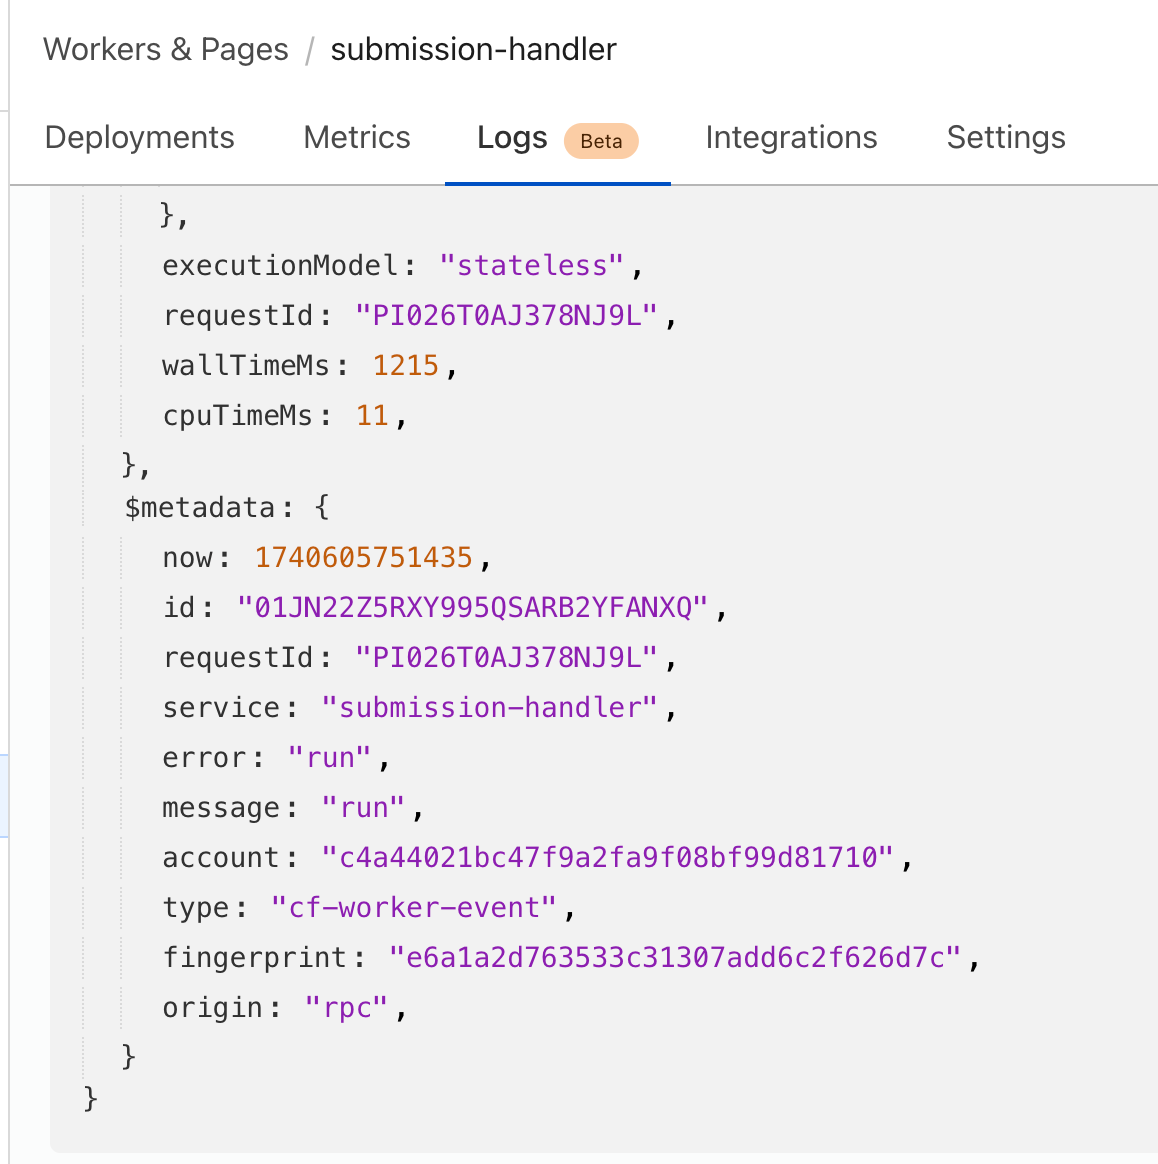Click the wallTimeMs value 1215
1158x1164 pixels.
406,366
